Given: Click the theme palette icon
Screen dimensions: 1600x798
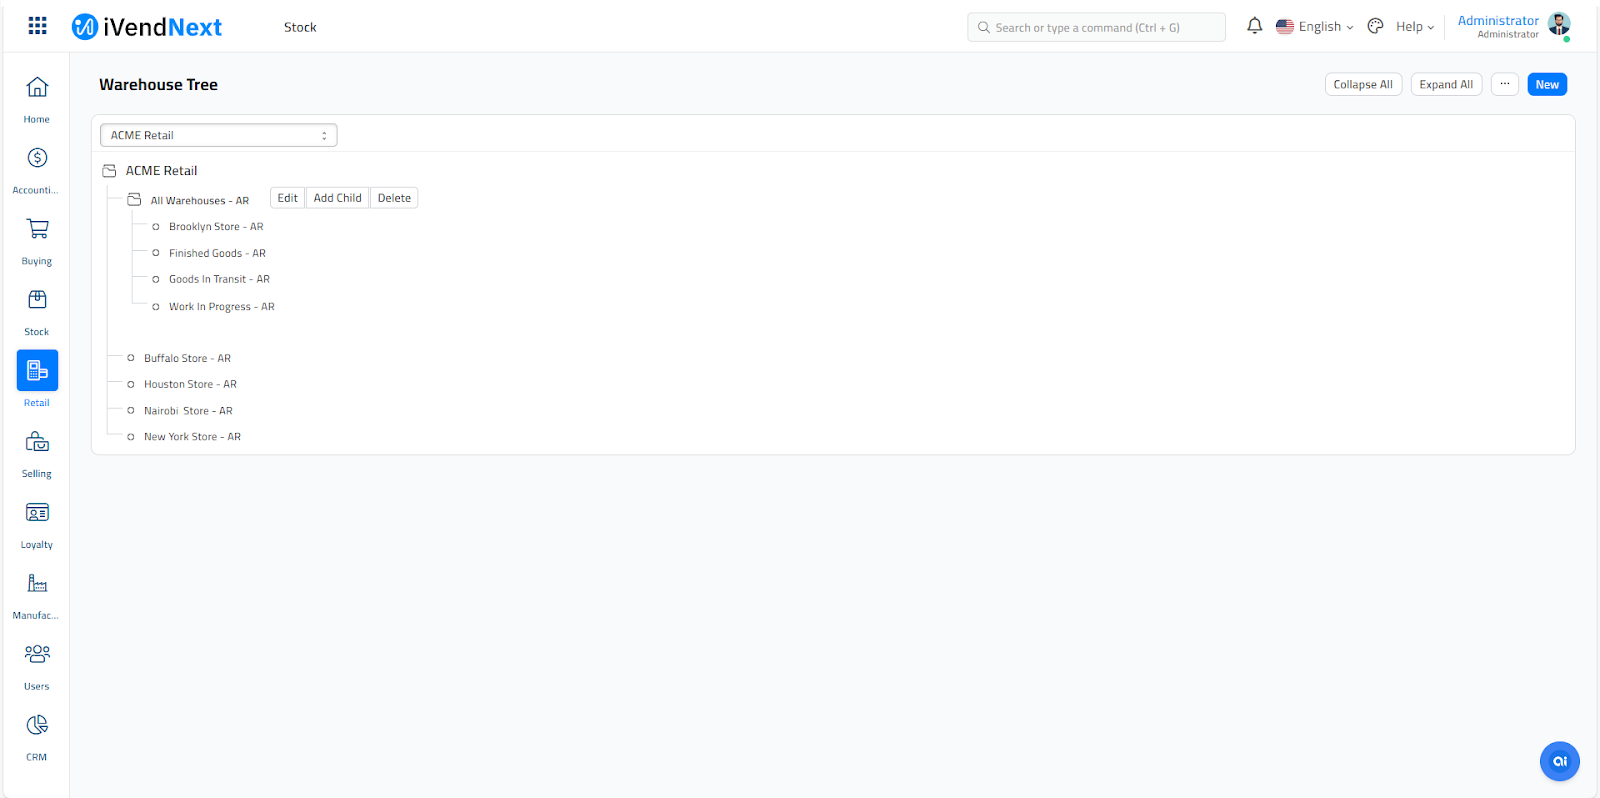Looking at the screenshot, I should 1376,27.
